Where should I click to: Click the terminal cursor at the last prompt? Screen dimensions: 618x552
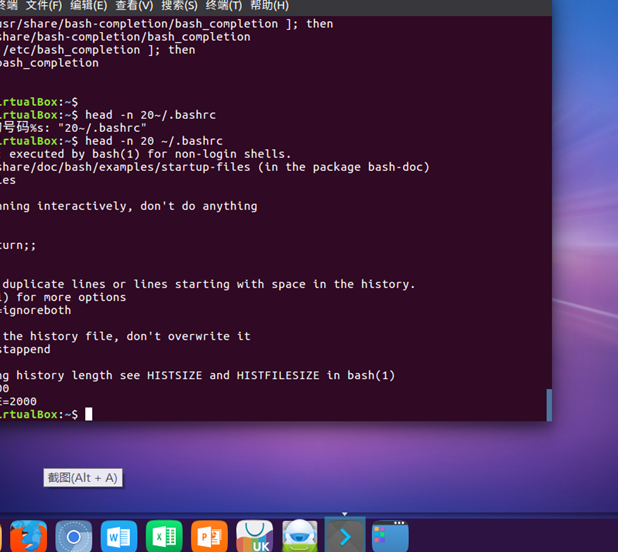[x=89, y=414]
